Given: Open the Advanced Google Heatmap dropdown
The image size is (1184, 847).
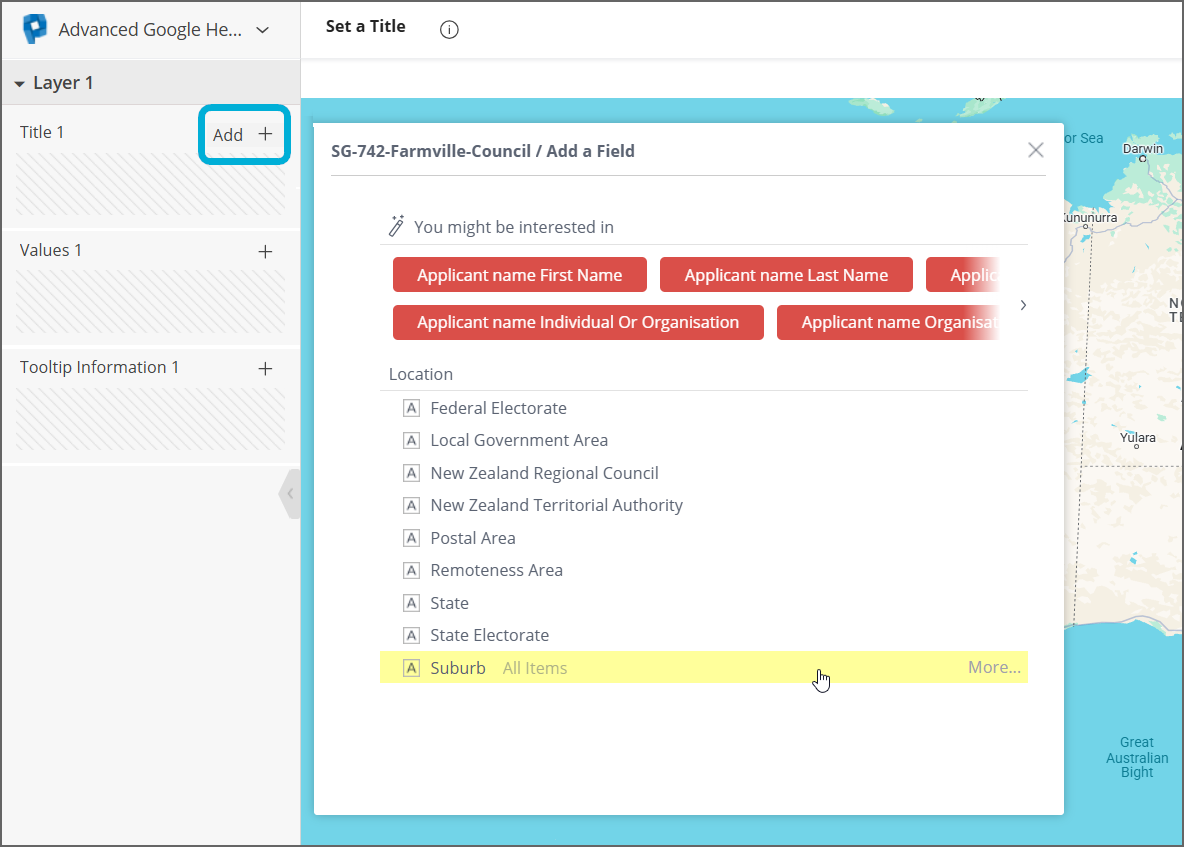Looking at the screenshot, I should 262,30.
